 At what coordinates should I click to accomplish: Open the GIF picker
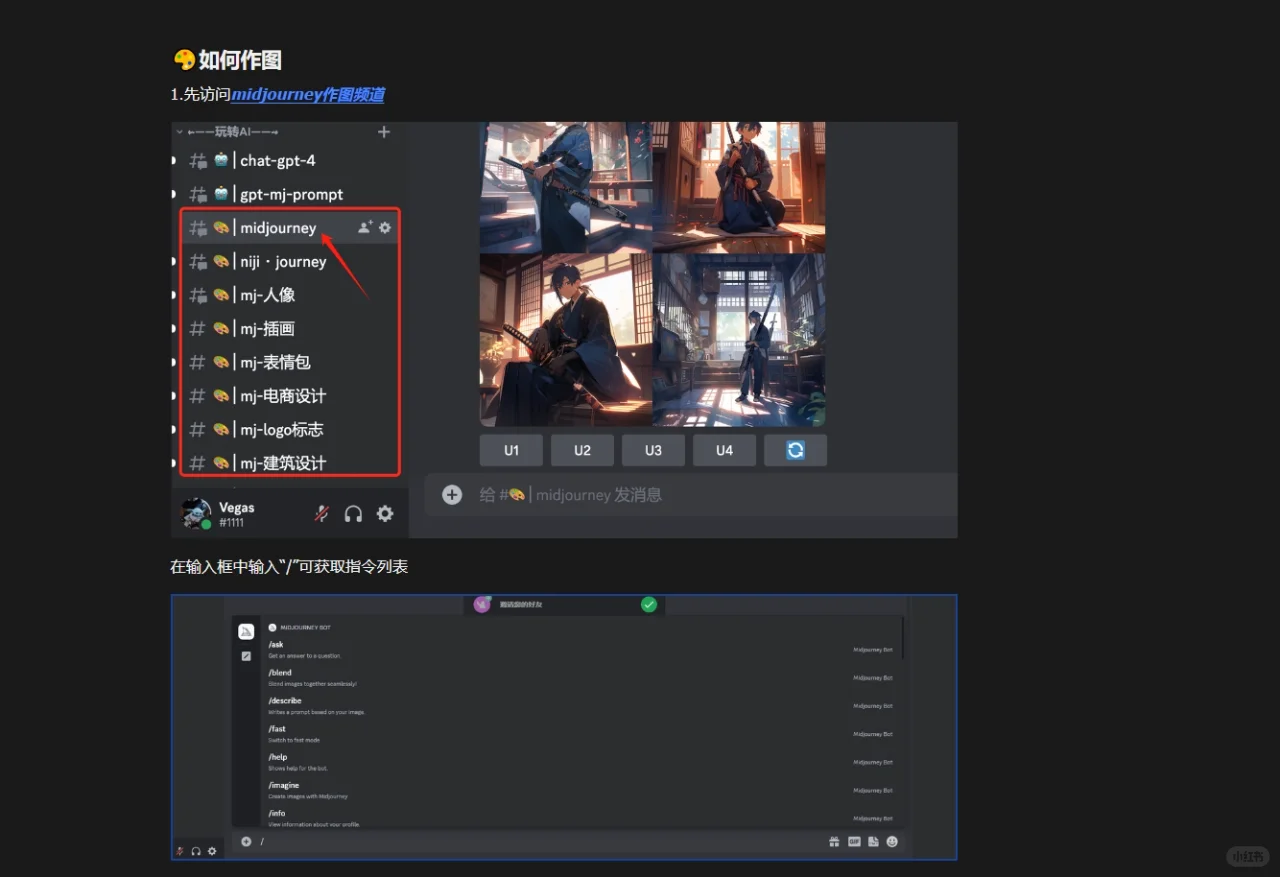point(854,842)
